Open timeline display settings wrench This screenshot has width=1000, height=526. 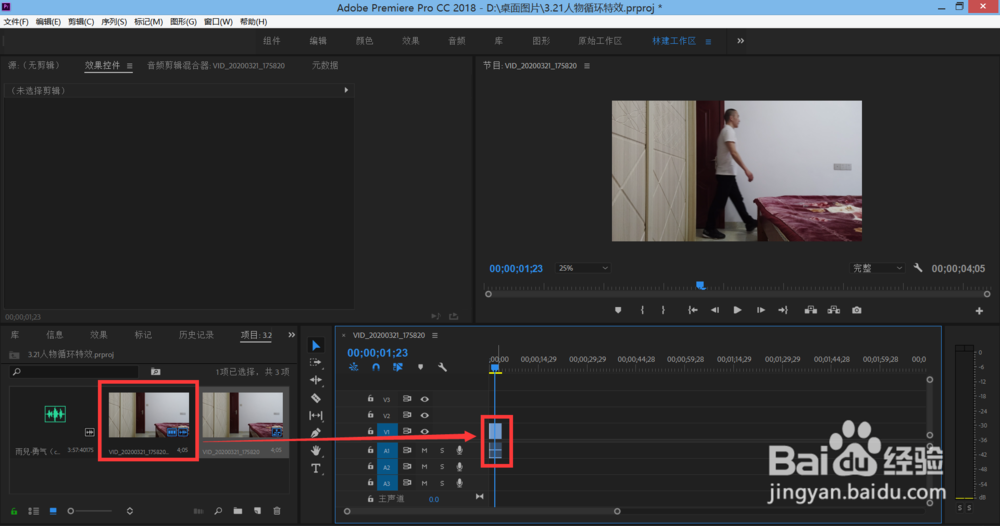click(x=442, y=367)
